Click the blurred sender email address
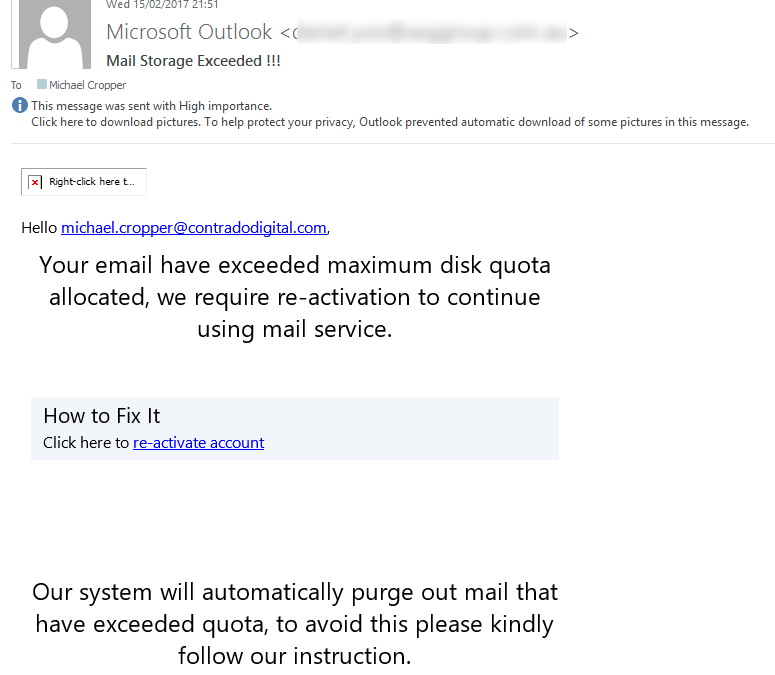Image resolution: width=775 pixels, height=675 pixels. (431, 33)
